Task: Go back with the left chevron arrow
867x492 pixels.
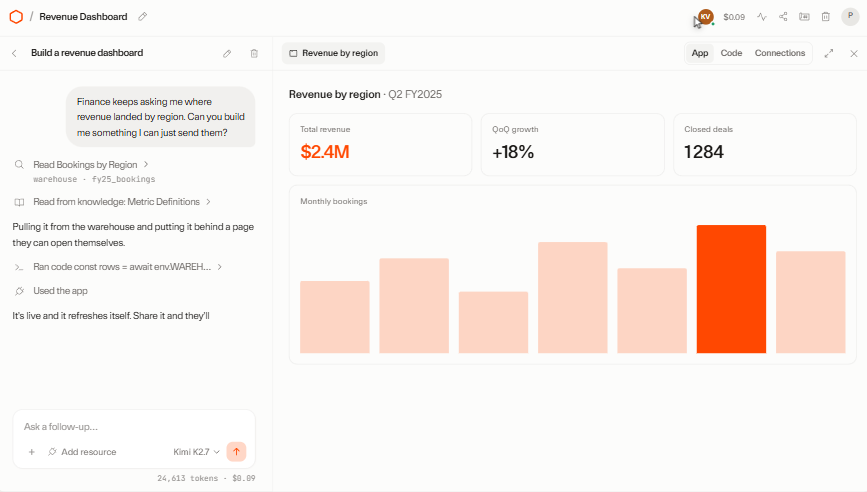Action: click(x=14, y=53)
